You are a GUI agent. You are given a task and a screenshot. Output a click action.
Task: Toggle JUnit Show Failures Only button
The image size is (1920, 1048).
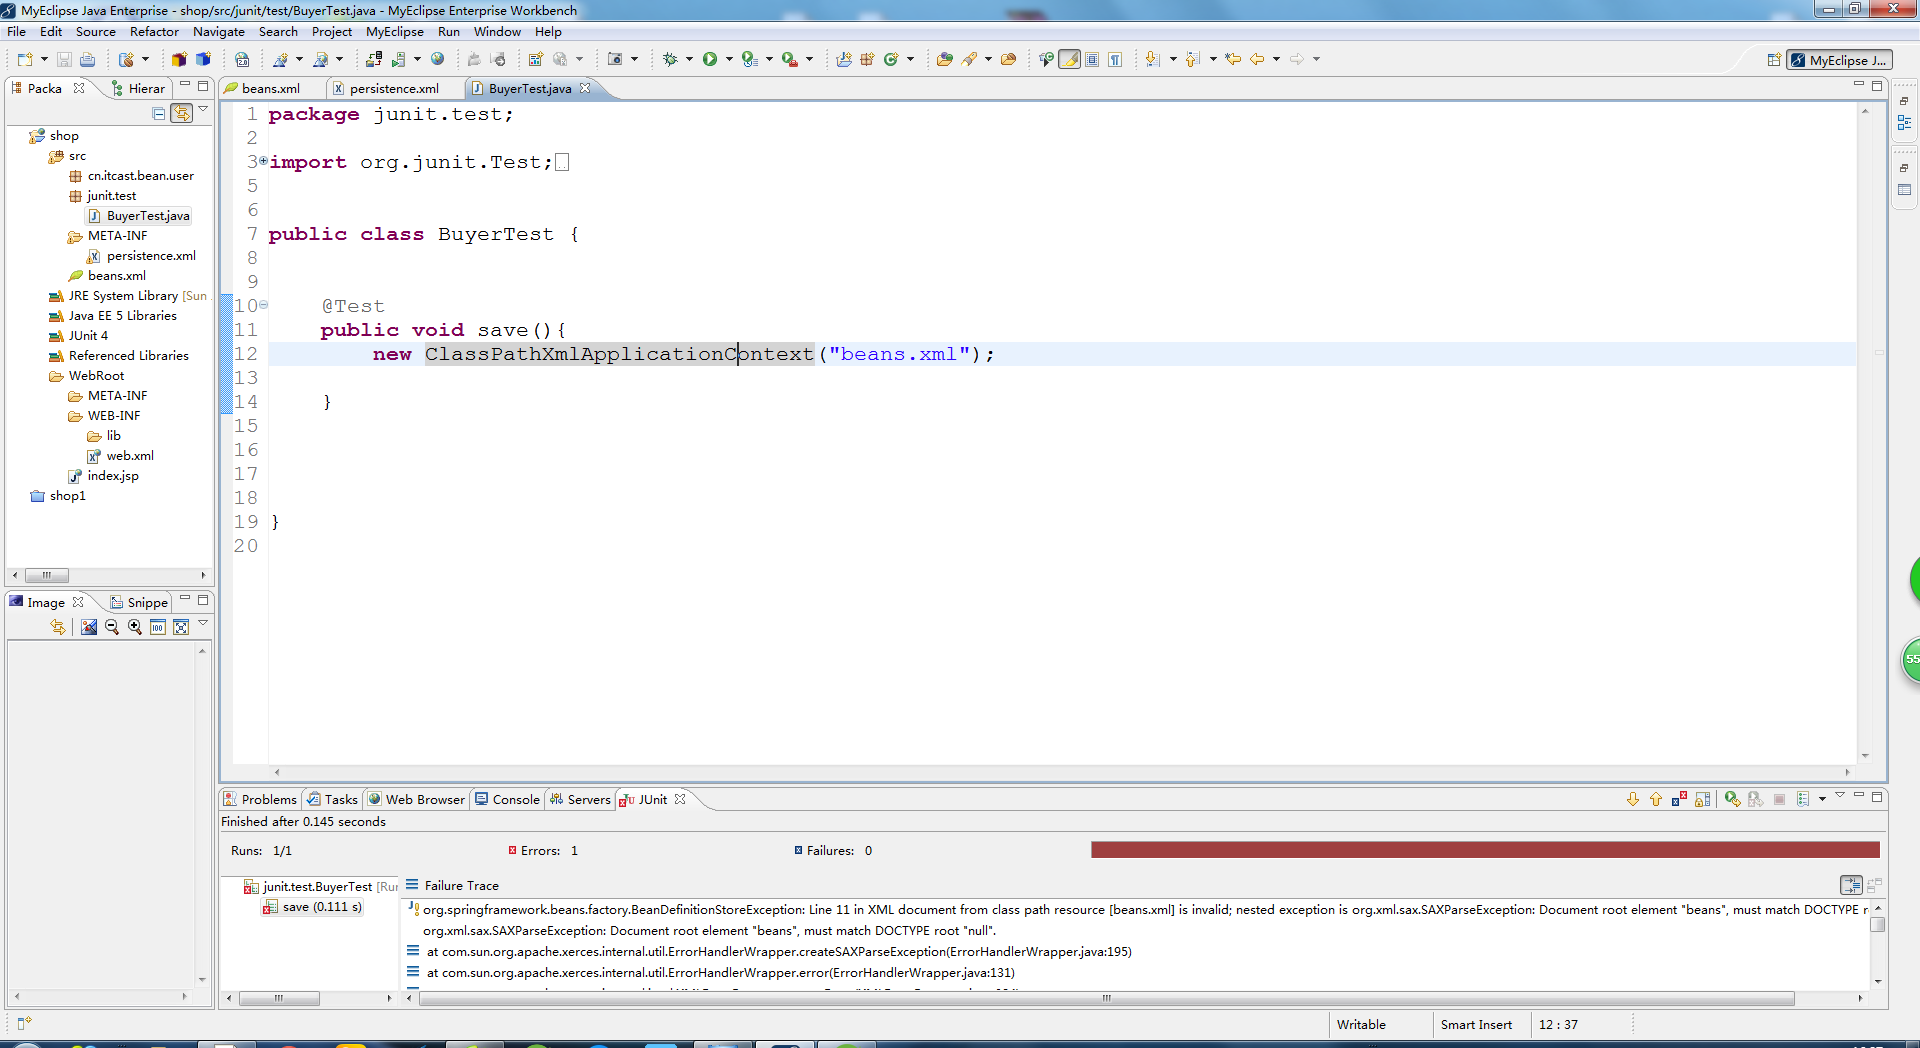click(x=1679, y=799)
